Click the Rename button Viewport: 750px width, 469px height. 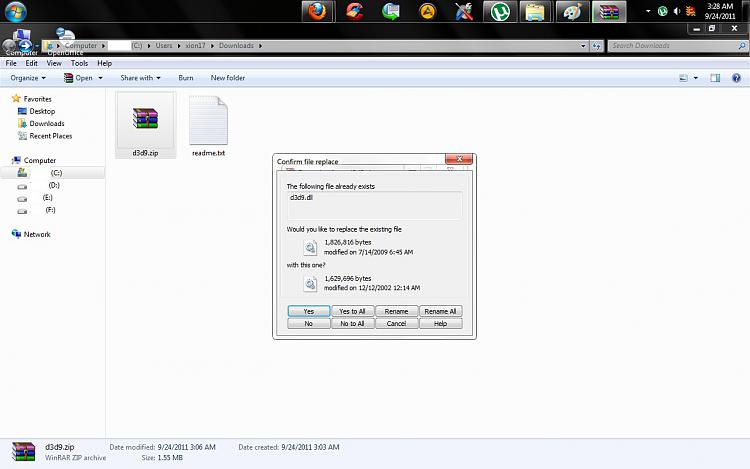[x=396, y=311]
